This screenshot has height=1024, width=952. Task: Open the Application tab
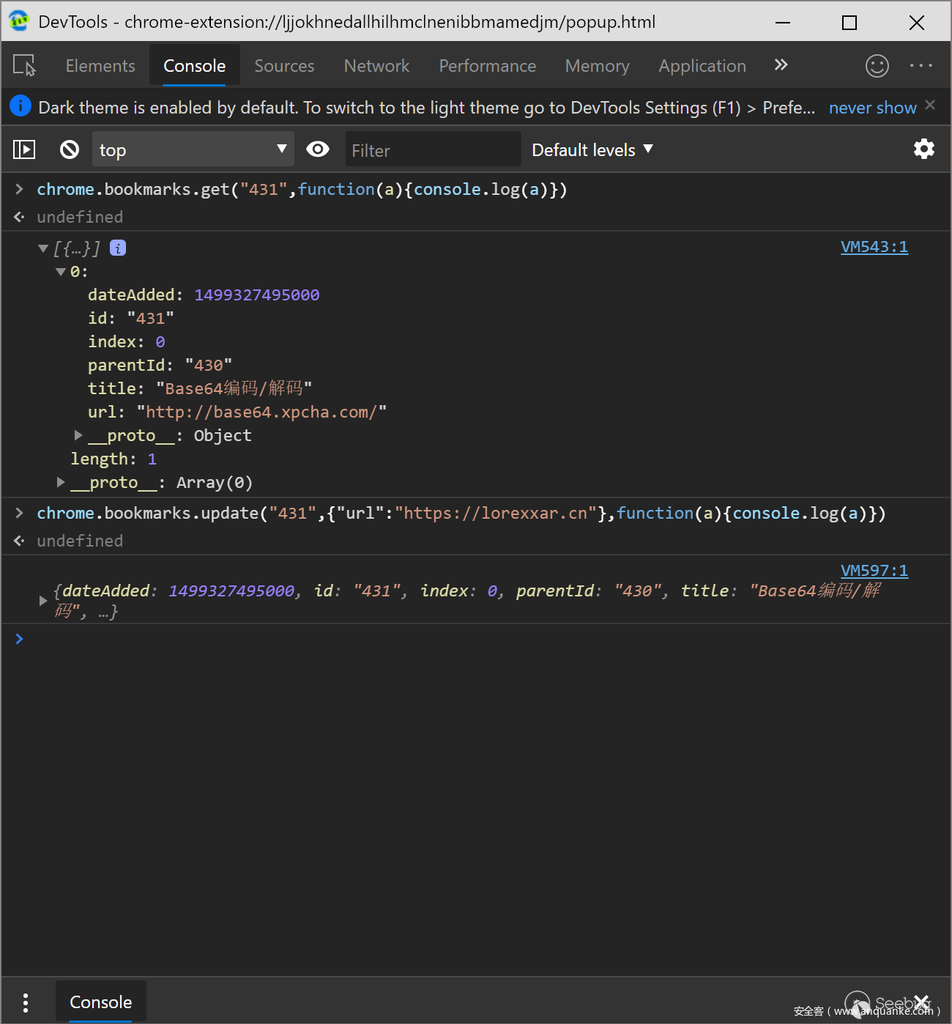pos(702,66)
